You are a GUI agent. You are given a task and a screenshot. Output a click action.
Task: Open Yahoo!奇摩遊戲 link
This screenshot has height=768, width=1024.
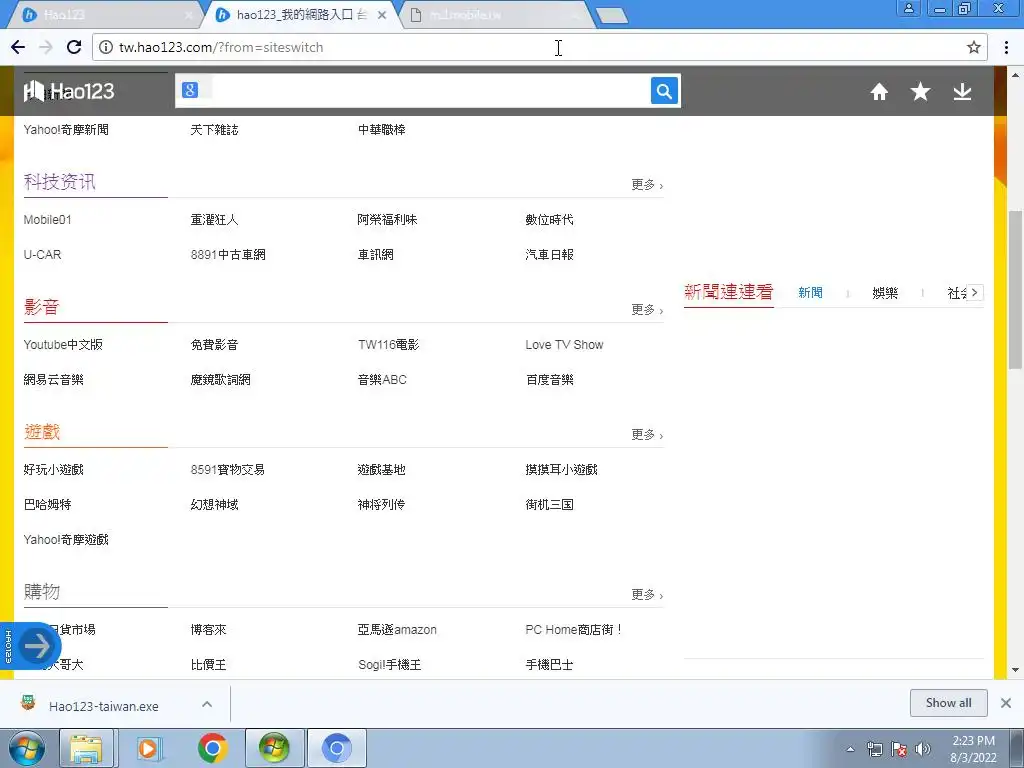click(66, 539)
